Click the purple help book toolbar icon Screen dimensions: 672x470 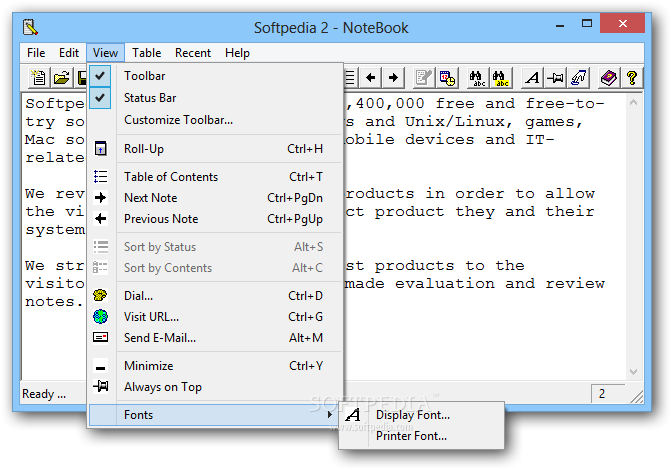coord(609,78)
